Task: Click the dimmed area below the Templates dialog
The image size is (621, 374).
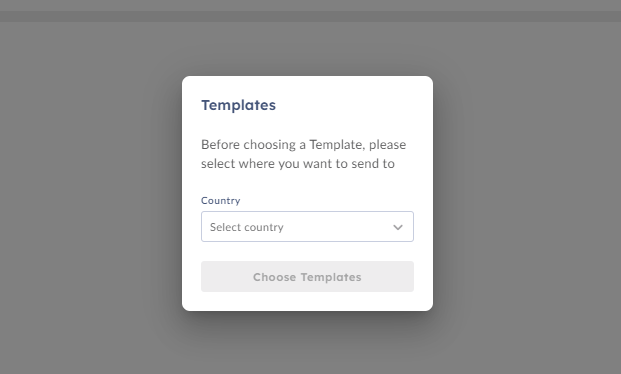Action: pyautogui.click(x=307, y=343)
